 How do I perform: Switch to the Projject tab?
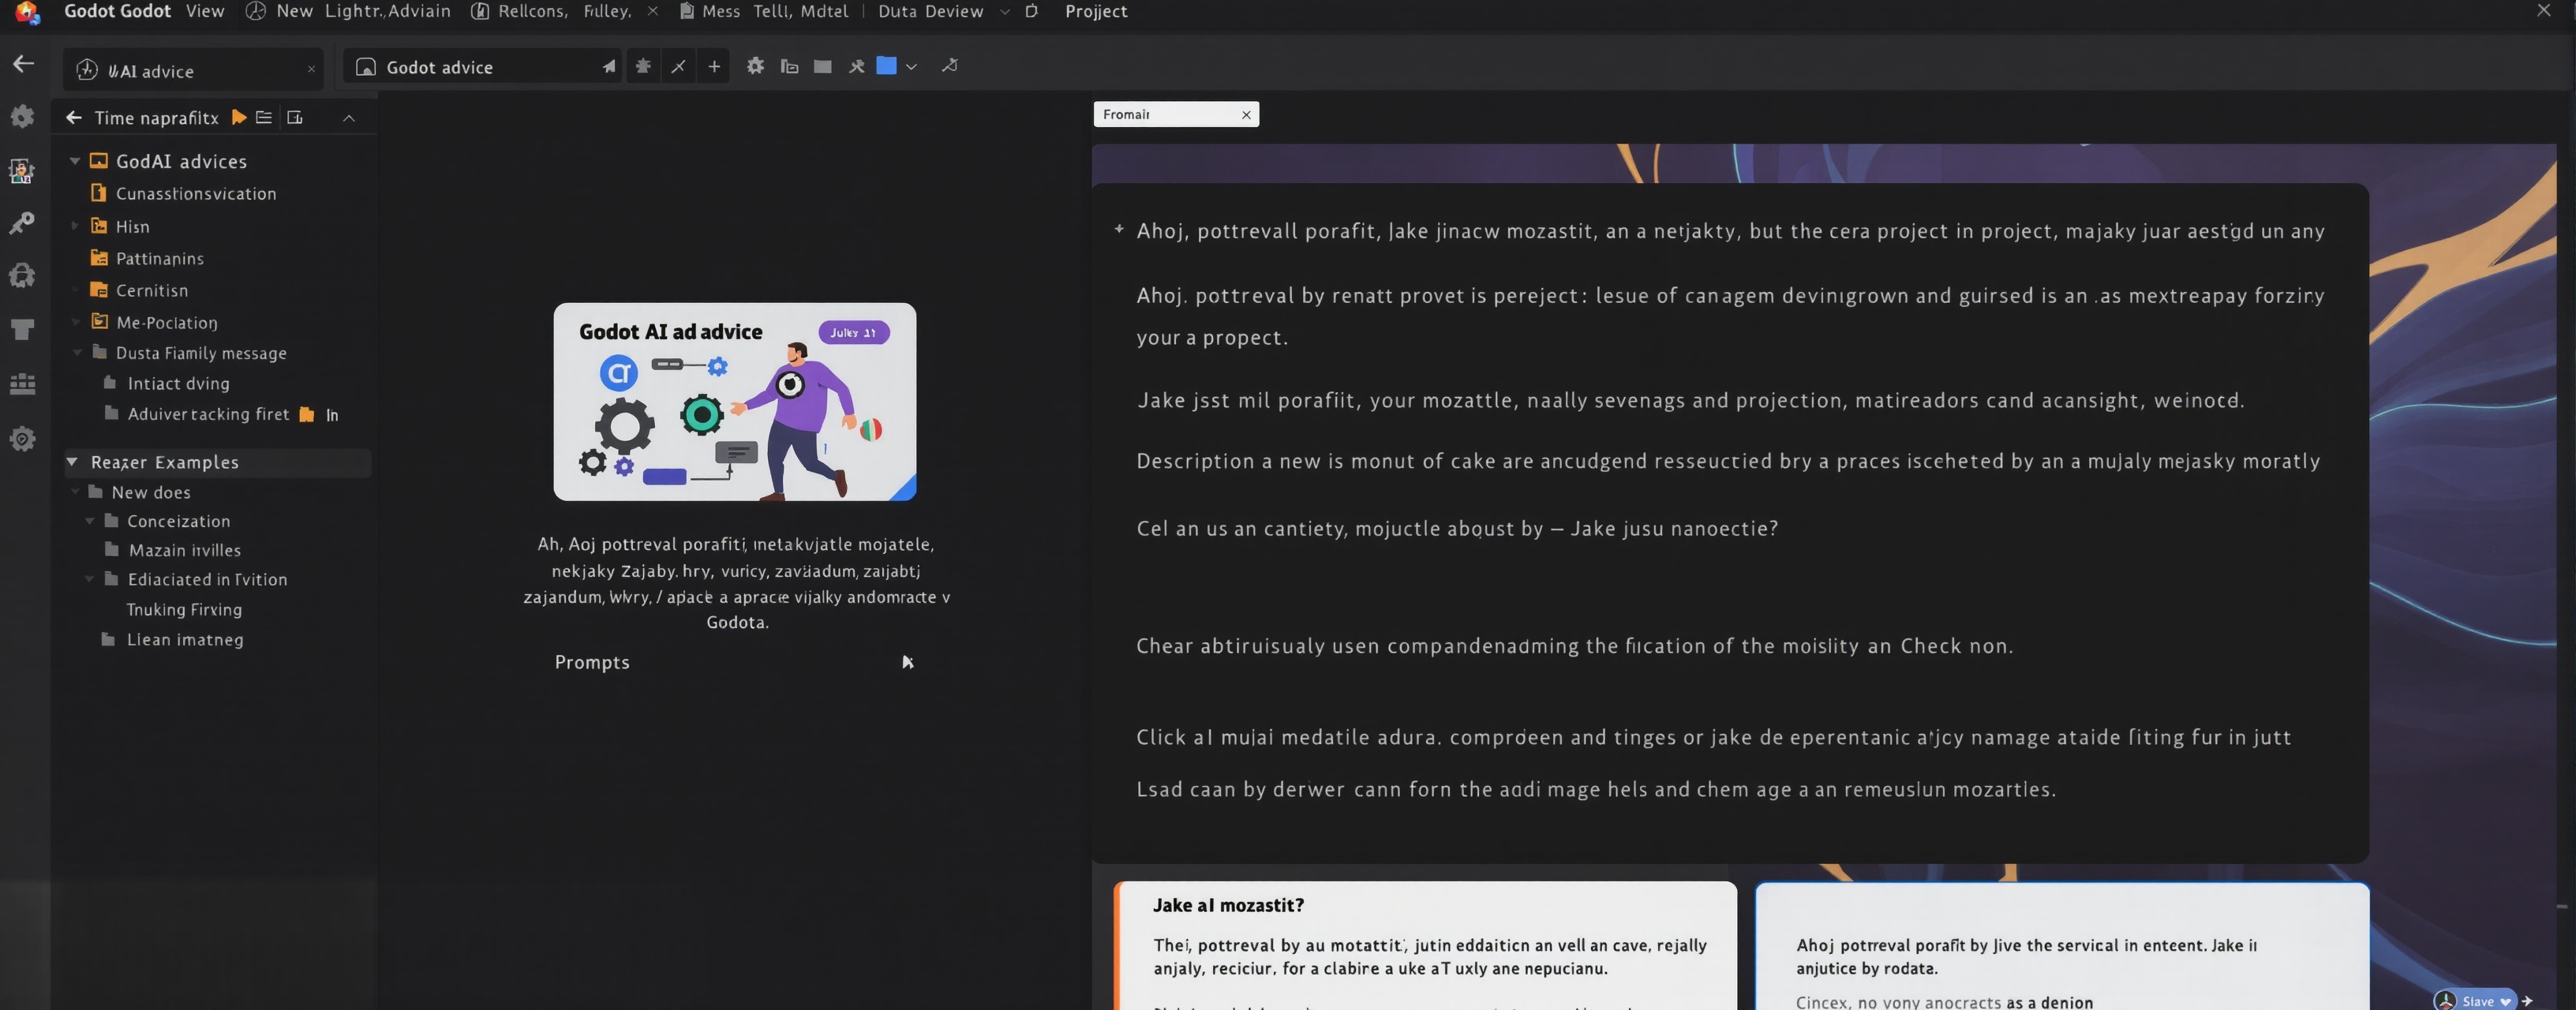click(1096, 11)
